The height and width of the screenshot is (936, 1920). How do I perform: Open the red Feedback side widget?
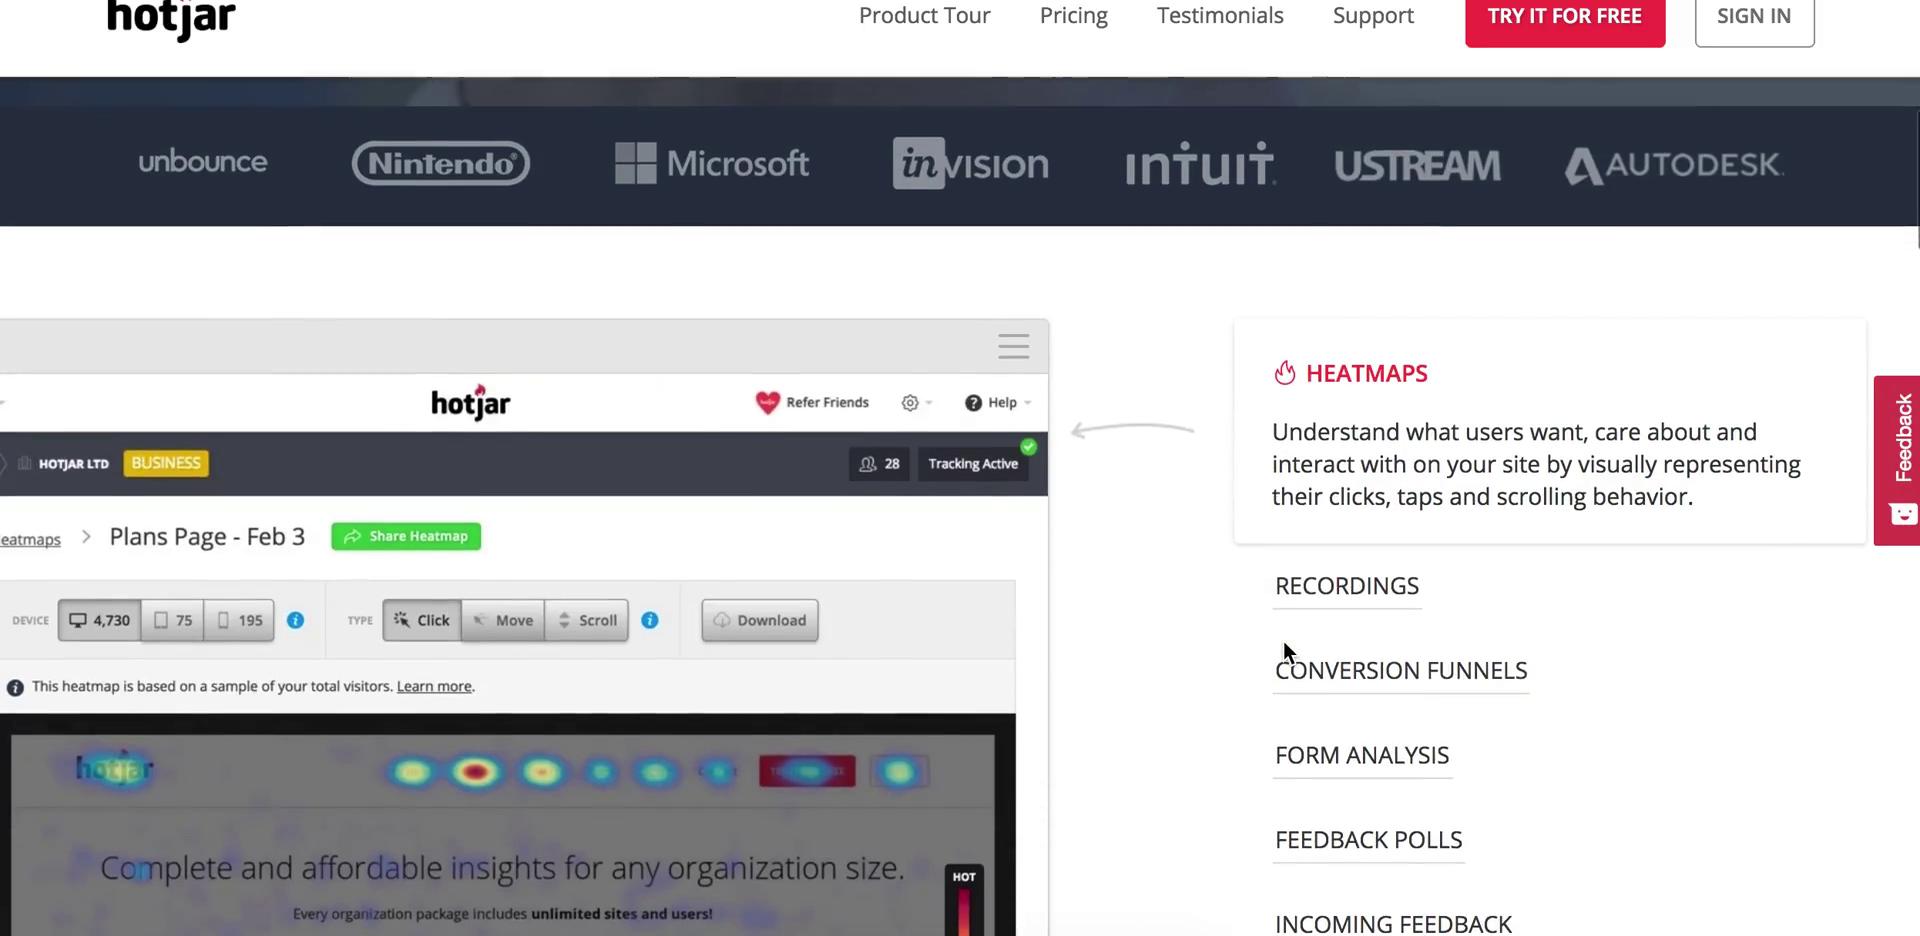coord(1897,460)
